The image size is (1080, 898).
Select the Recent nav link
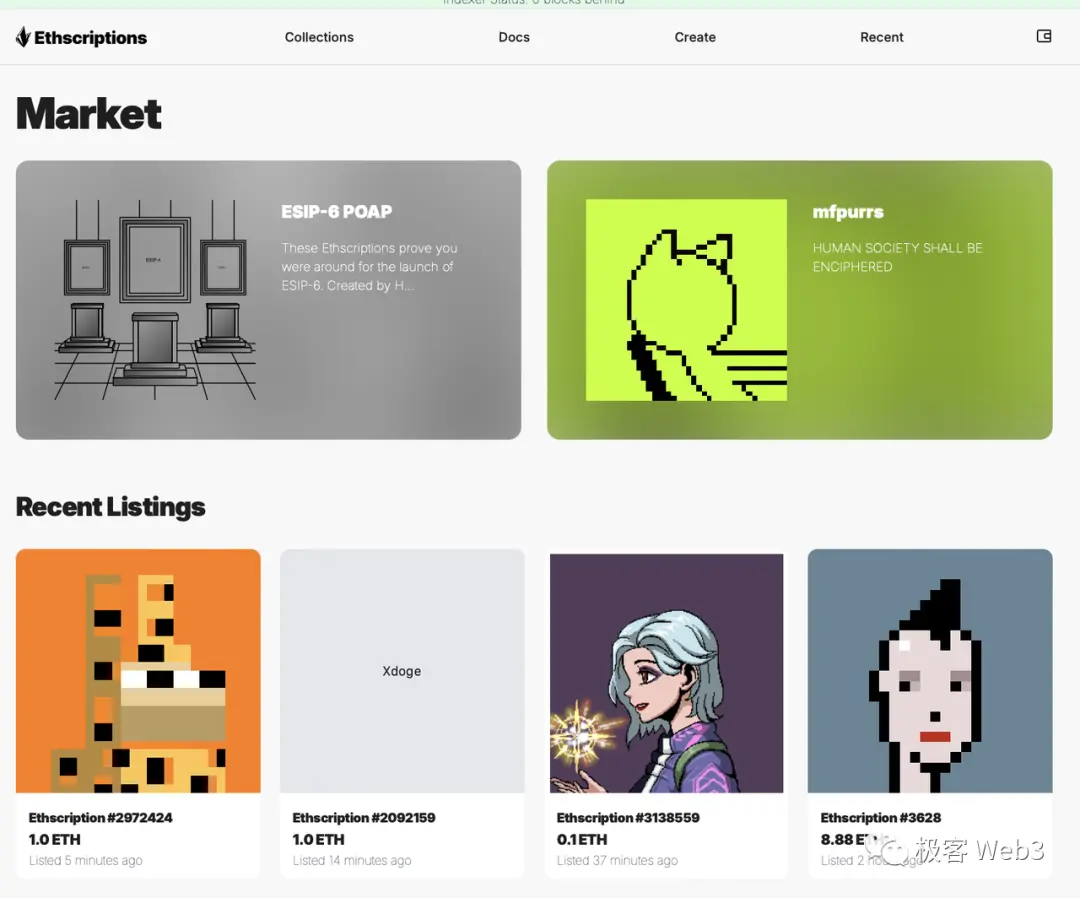pyautogui.click(x=882, y=37)
